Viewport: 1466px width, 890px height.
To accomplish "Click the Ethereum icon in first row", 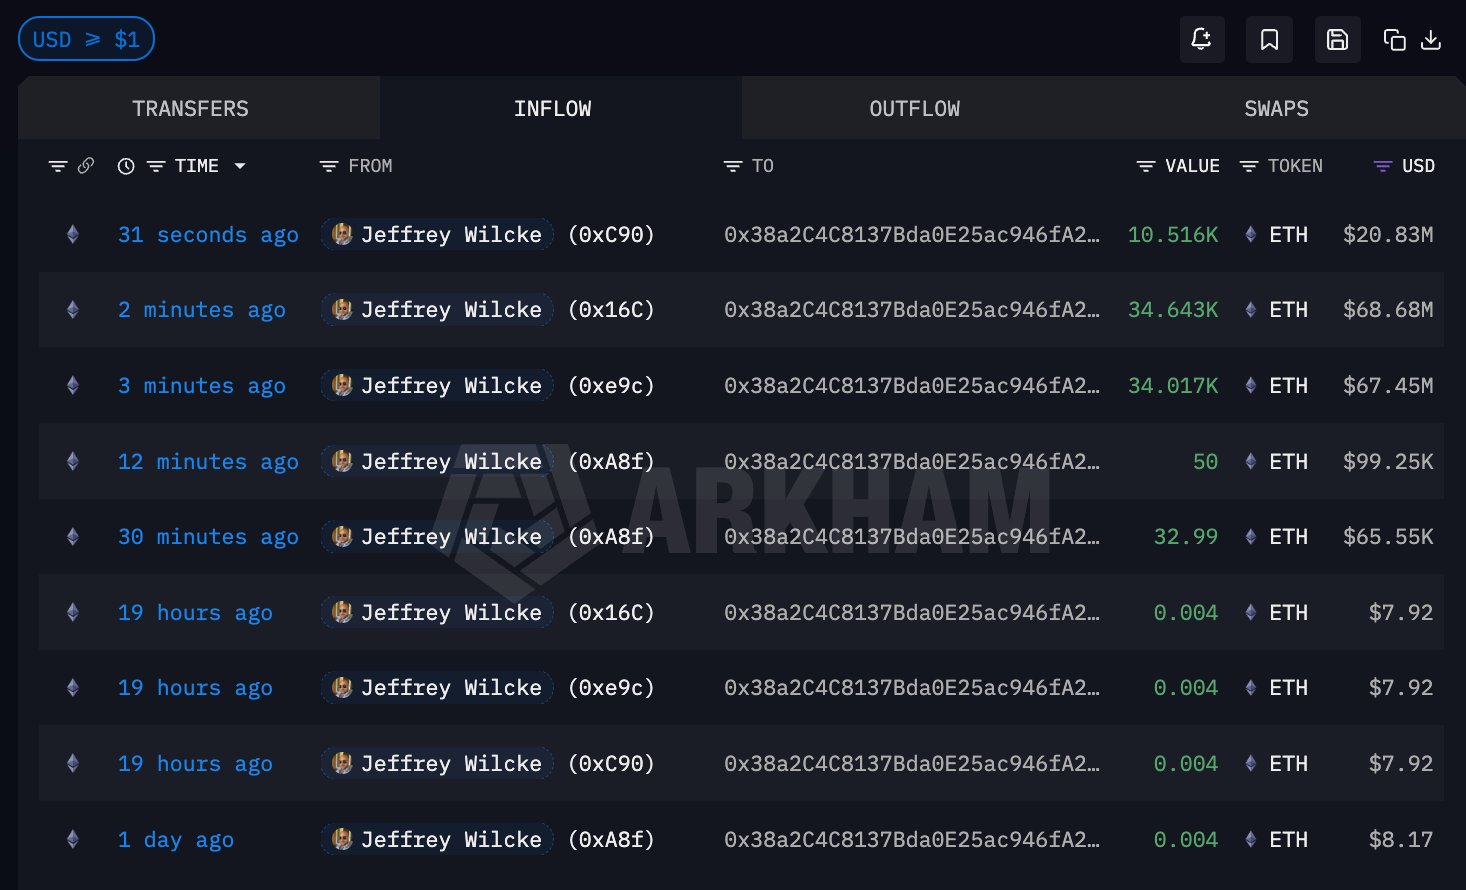I will (72, 235).
